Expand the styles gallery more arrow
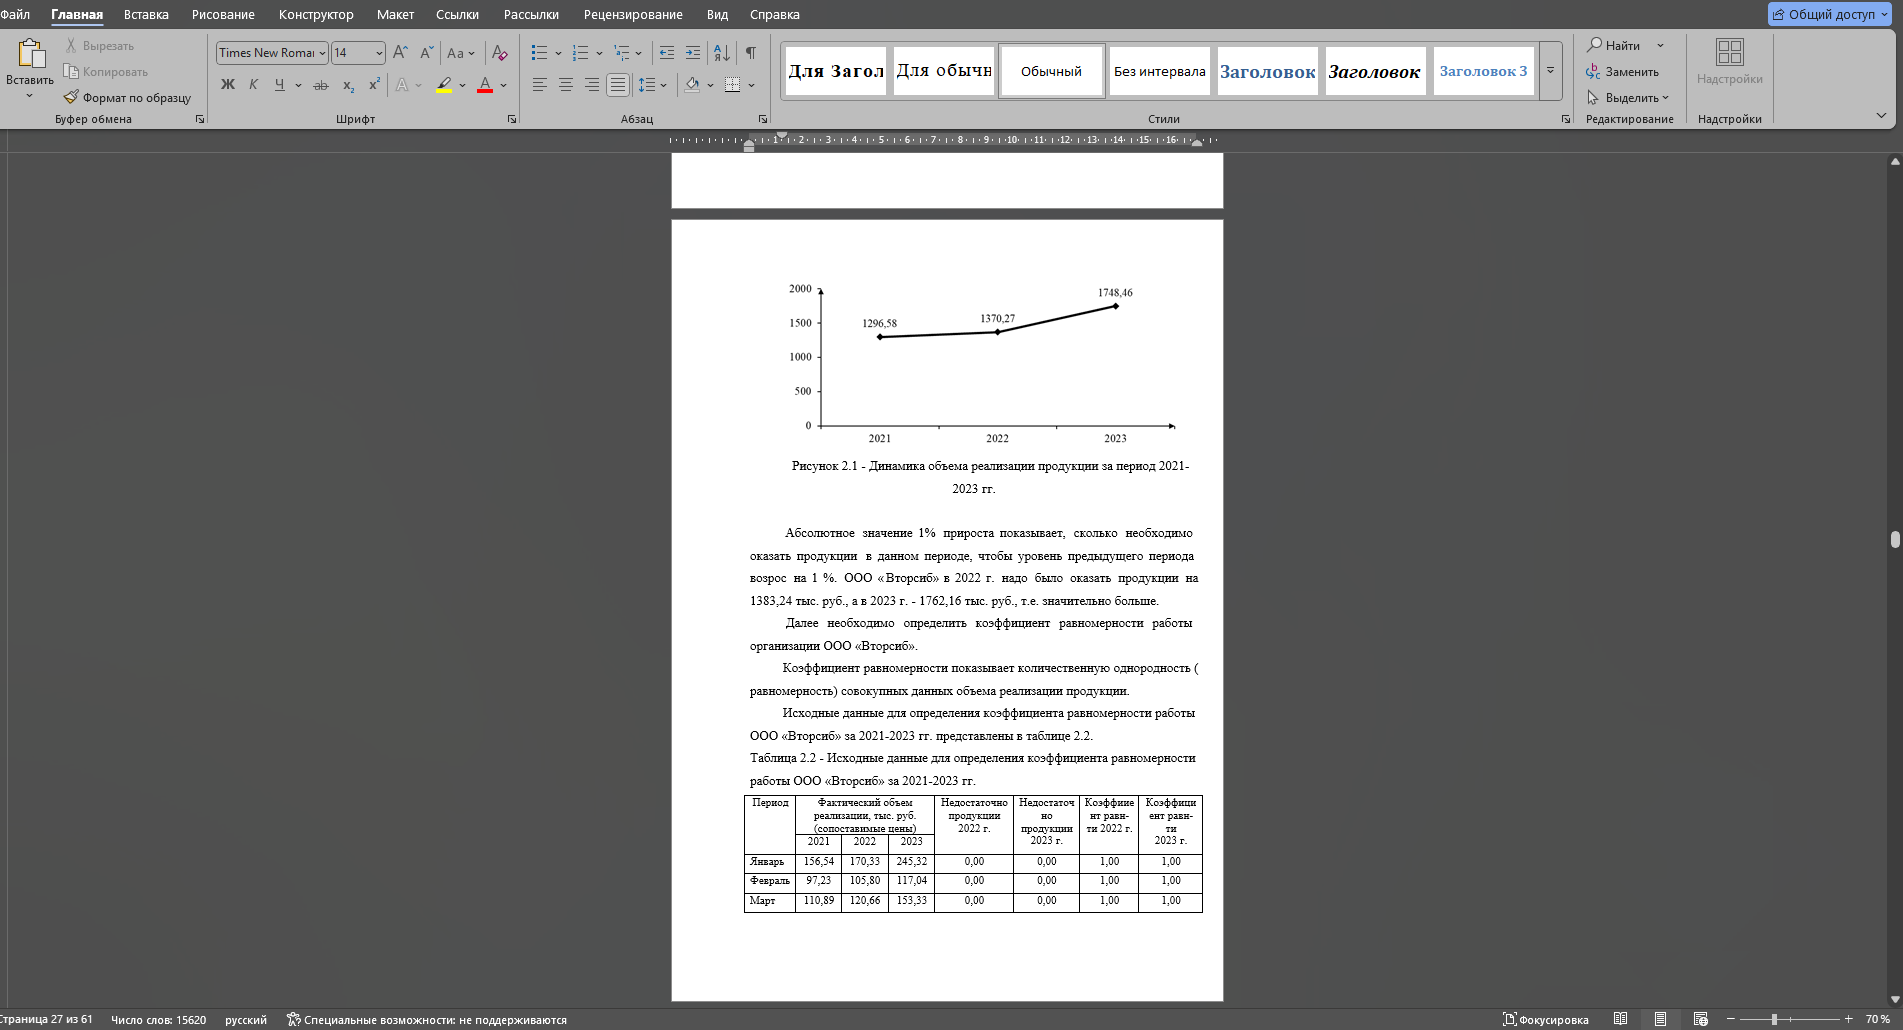The height and width of the screenshot is (1030, 1903). (x=1551, y=71)
